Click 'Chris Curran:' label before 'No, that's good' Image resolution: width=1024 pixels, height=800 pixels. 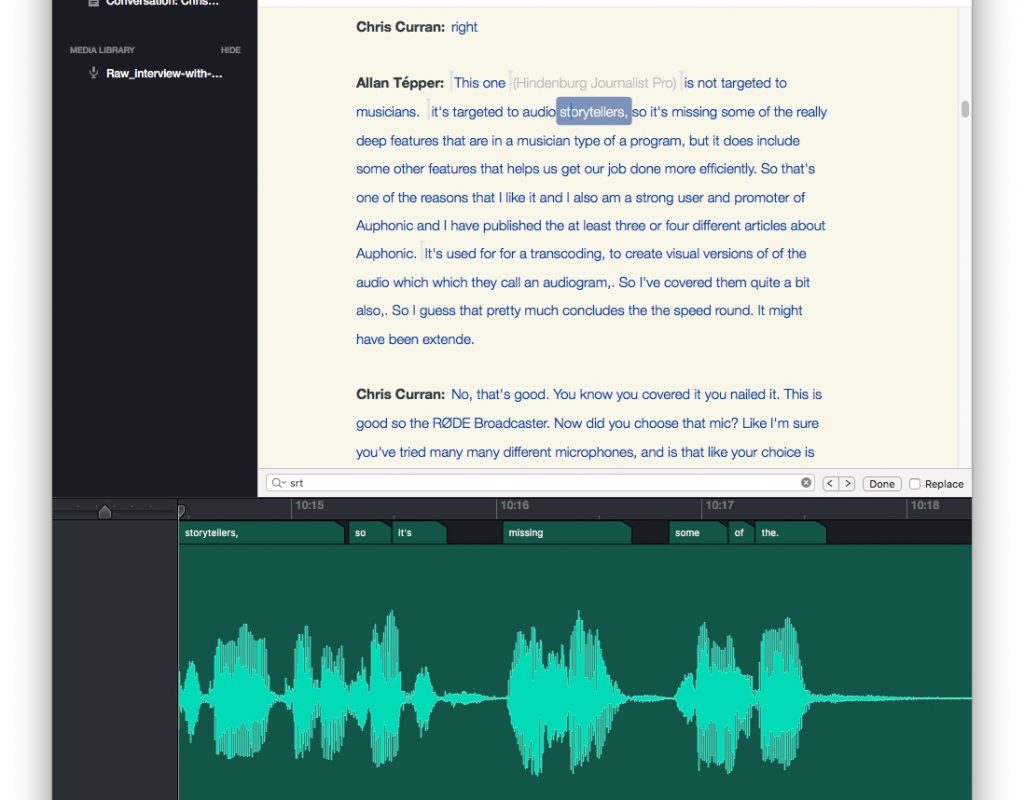click(x=400, y=394)
